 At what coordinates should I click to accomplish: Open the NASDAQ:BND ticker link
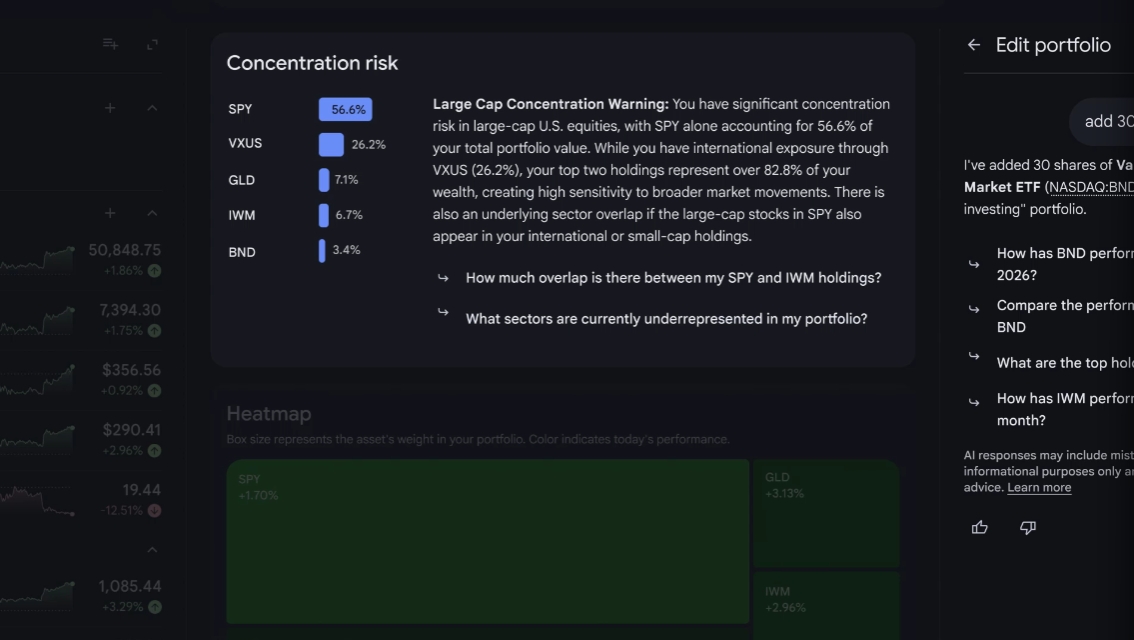(x=1091, y=187)
